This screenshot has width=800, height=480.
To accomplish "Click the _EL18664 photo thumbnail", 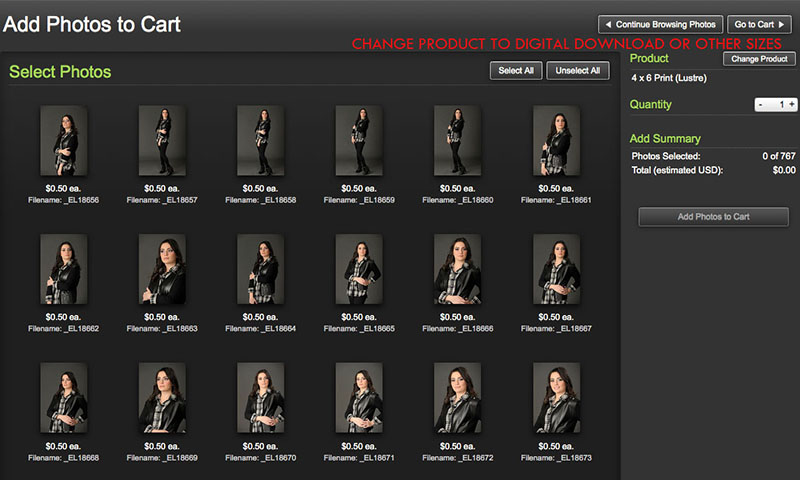I will click(260, 270).
